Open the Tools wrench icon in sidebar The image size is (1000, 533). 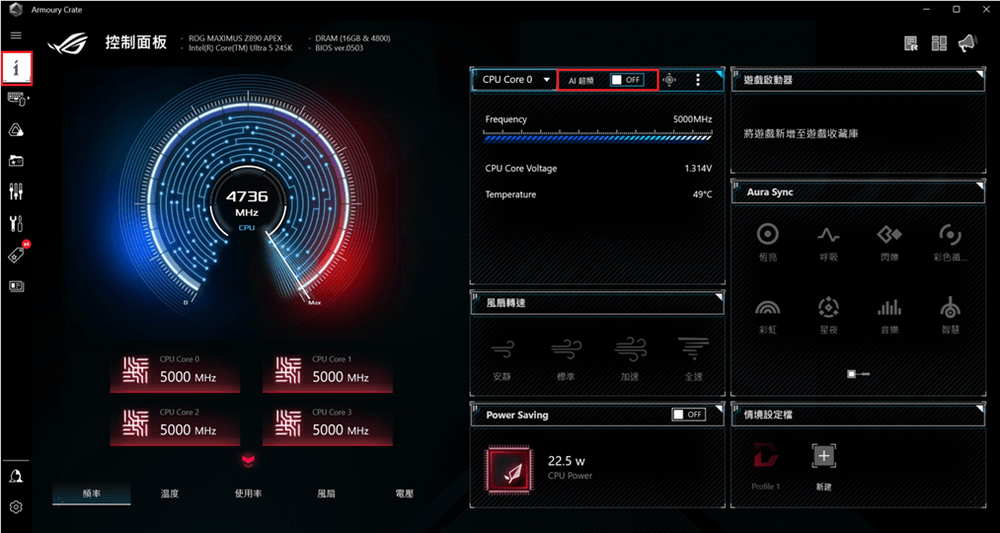17,223
